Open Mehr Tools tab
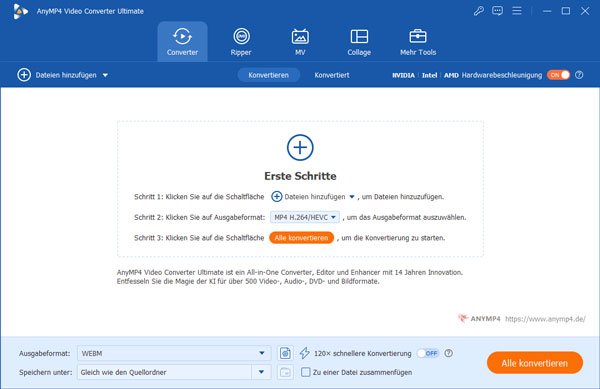The height and width of the screenshot is (389, 600). 418,42
